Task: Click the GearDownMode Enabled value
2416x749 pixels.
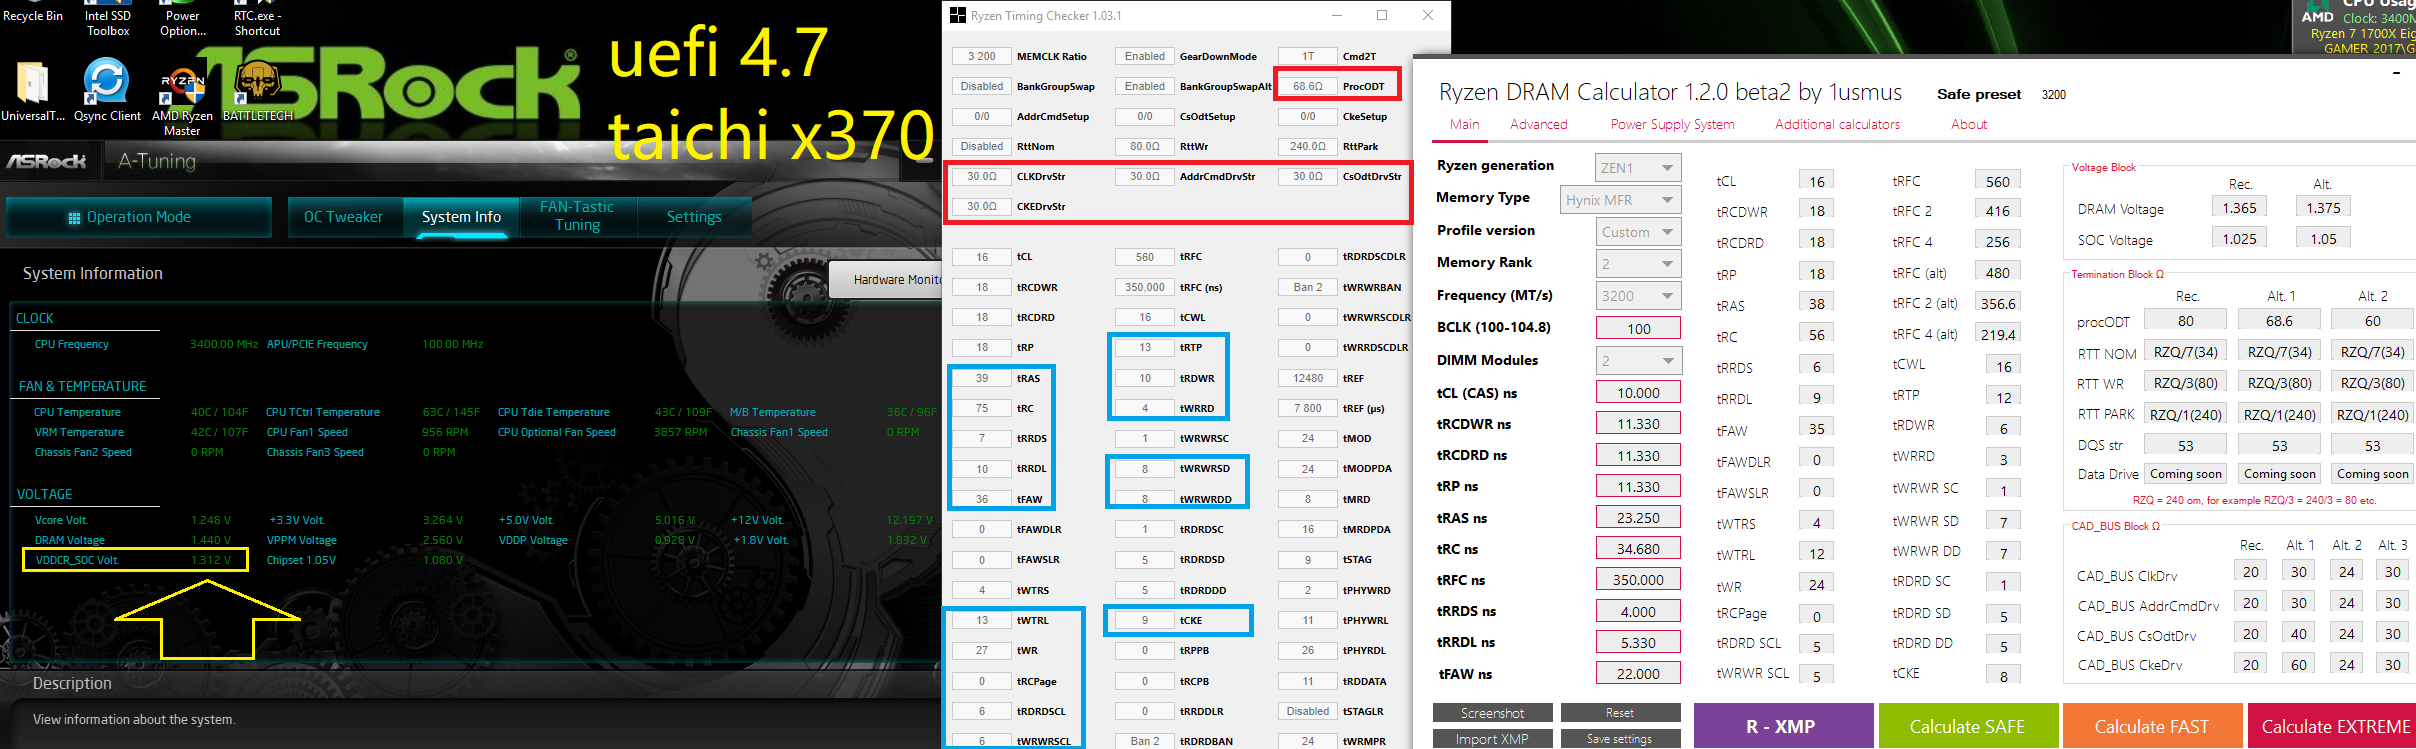Action: [1144, 56]
